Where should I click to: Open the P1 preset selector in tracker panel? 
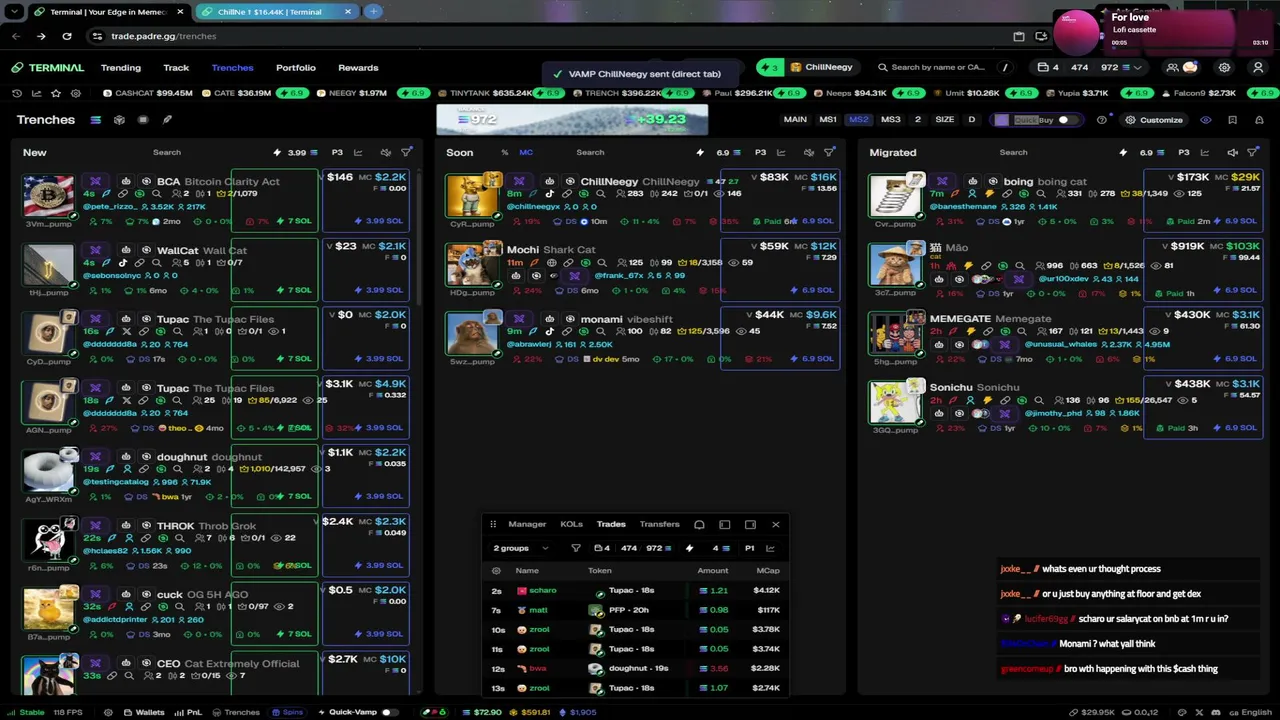749,548
